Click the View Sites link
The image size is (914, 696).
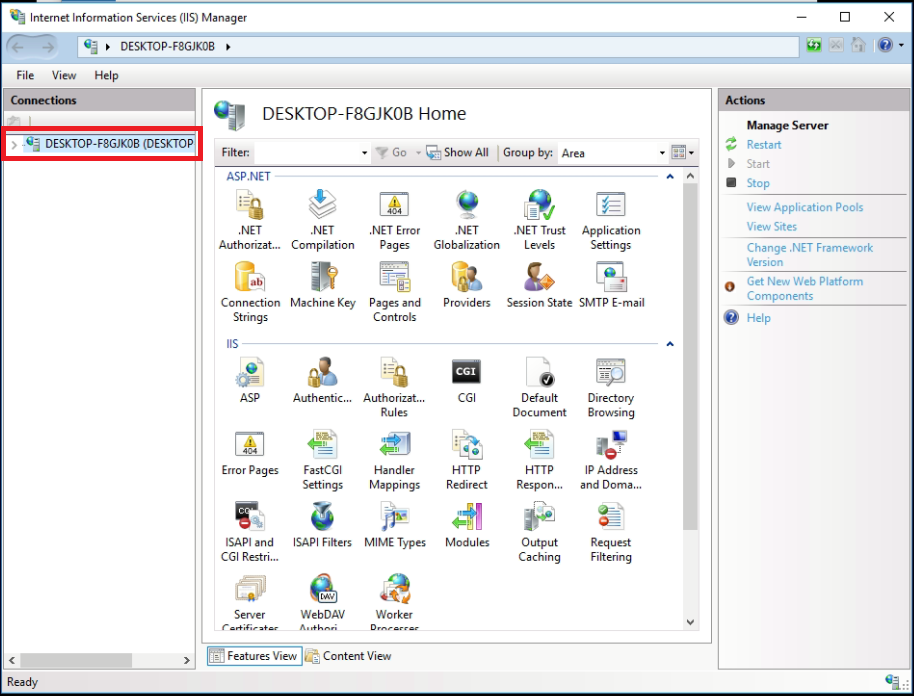pos(771,226)
